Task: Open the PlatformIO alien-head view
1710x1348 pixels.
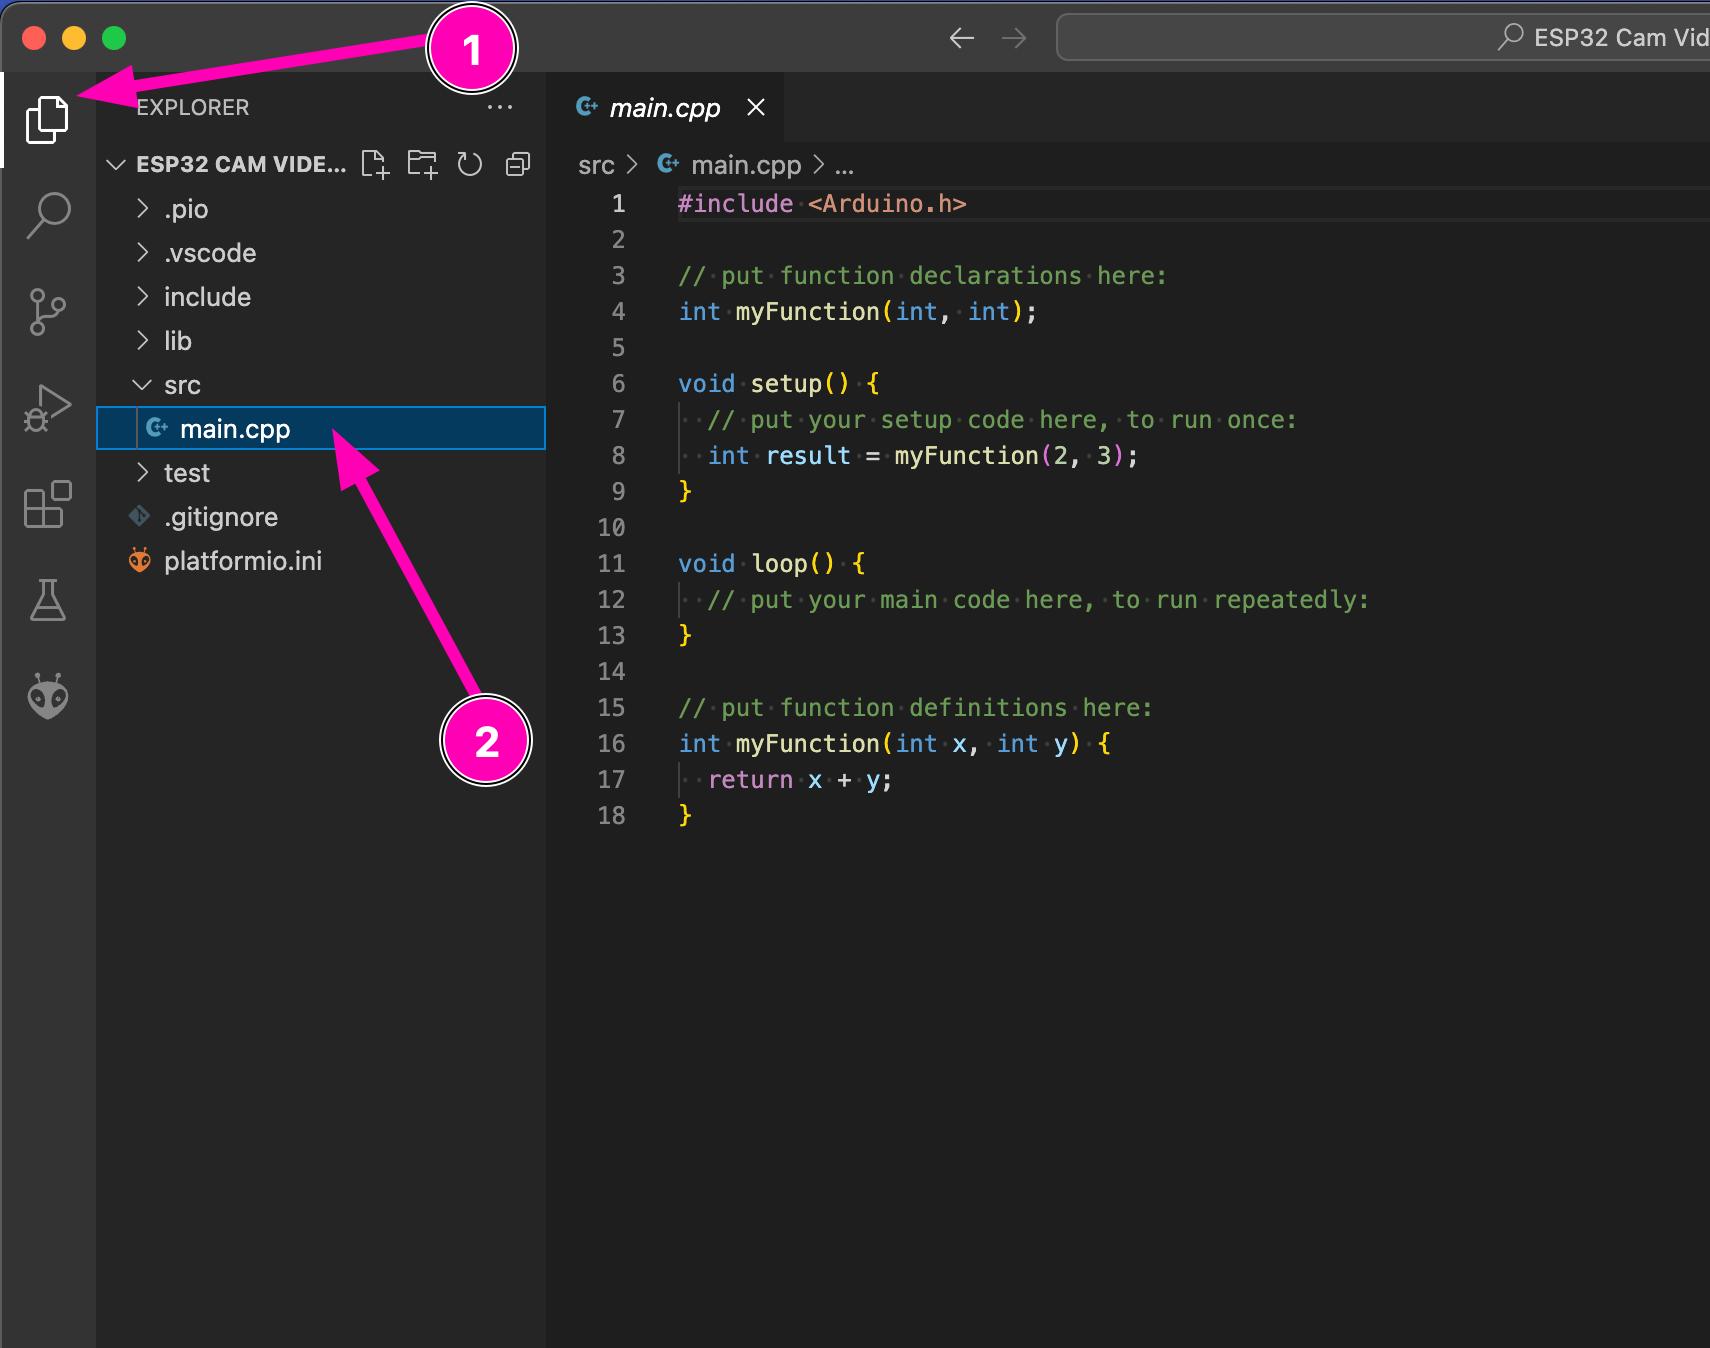Action: click(x=47, y=696)
